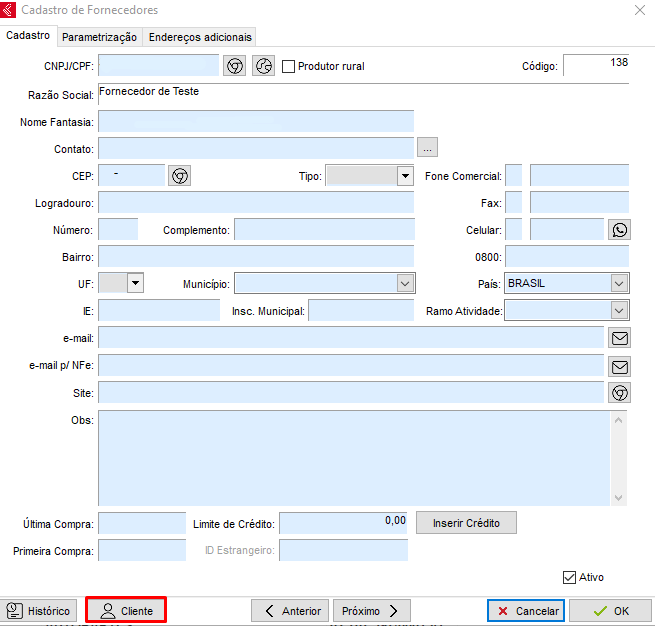Click the envelope icon beside e-mail field
655x626 pixels.
pos(619,338)
